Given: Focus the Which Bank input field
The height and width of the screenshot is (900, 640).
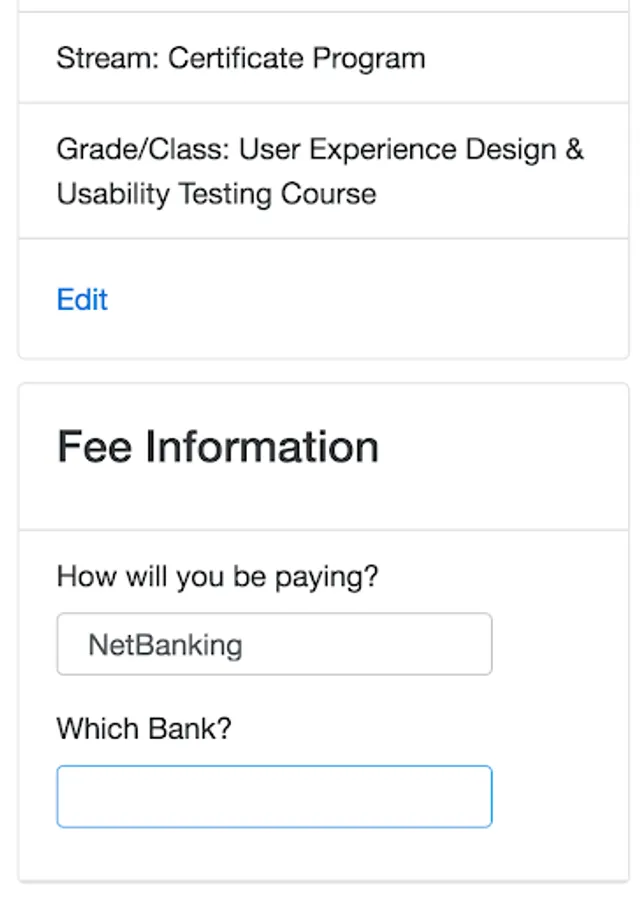Looking at the screenshot, I should (274, 796).
